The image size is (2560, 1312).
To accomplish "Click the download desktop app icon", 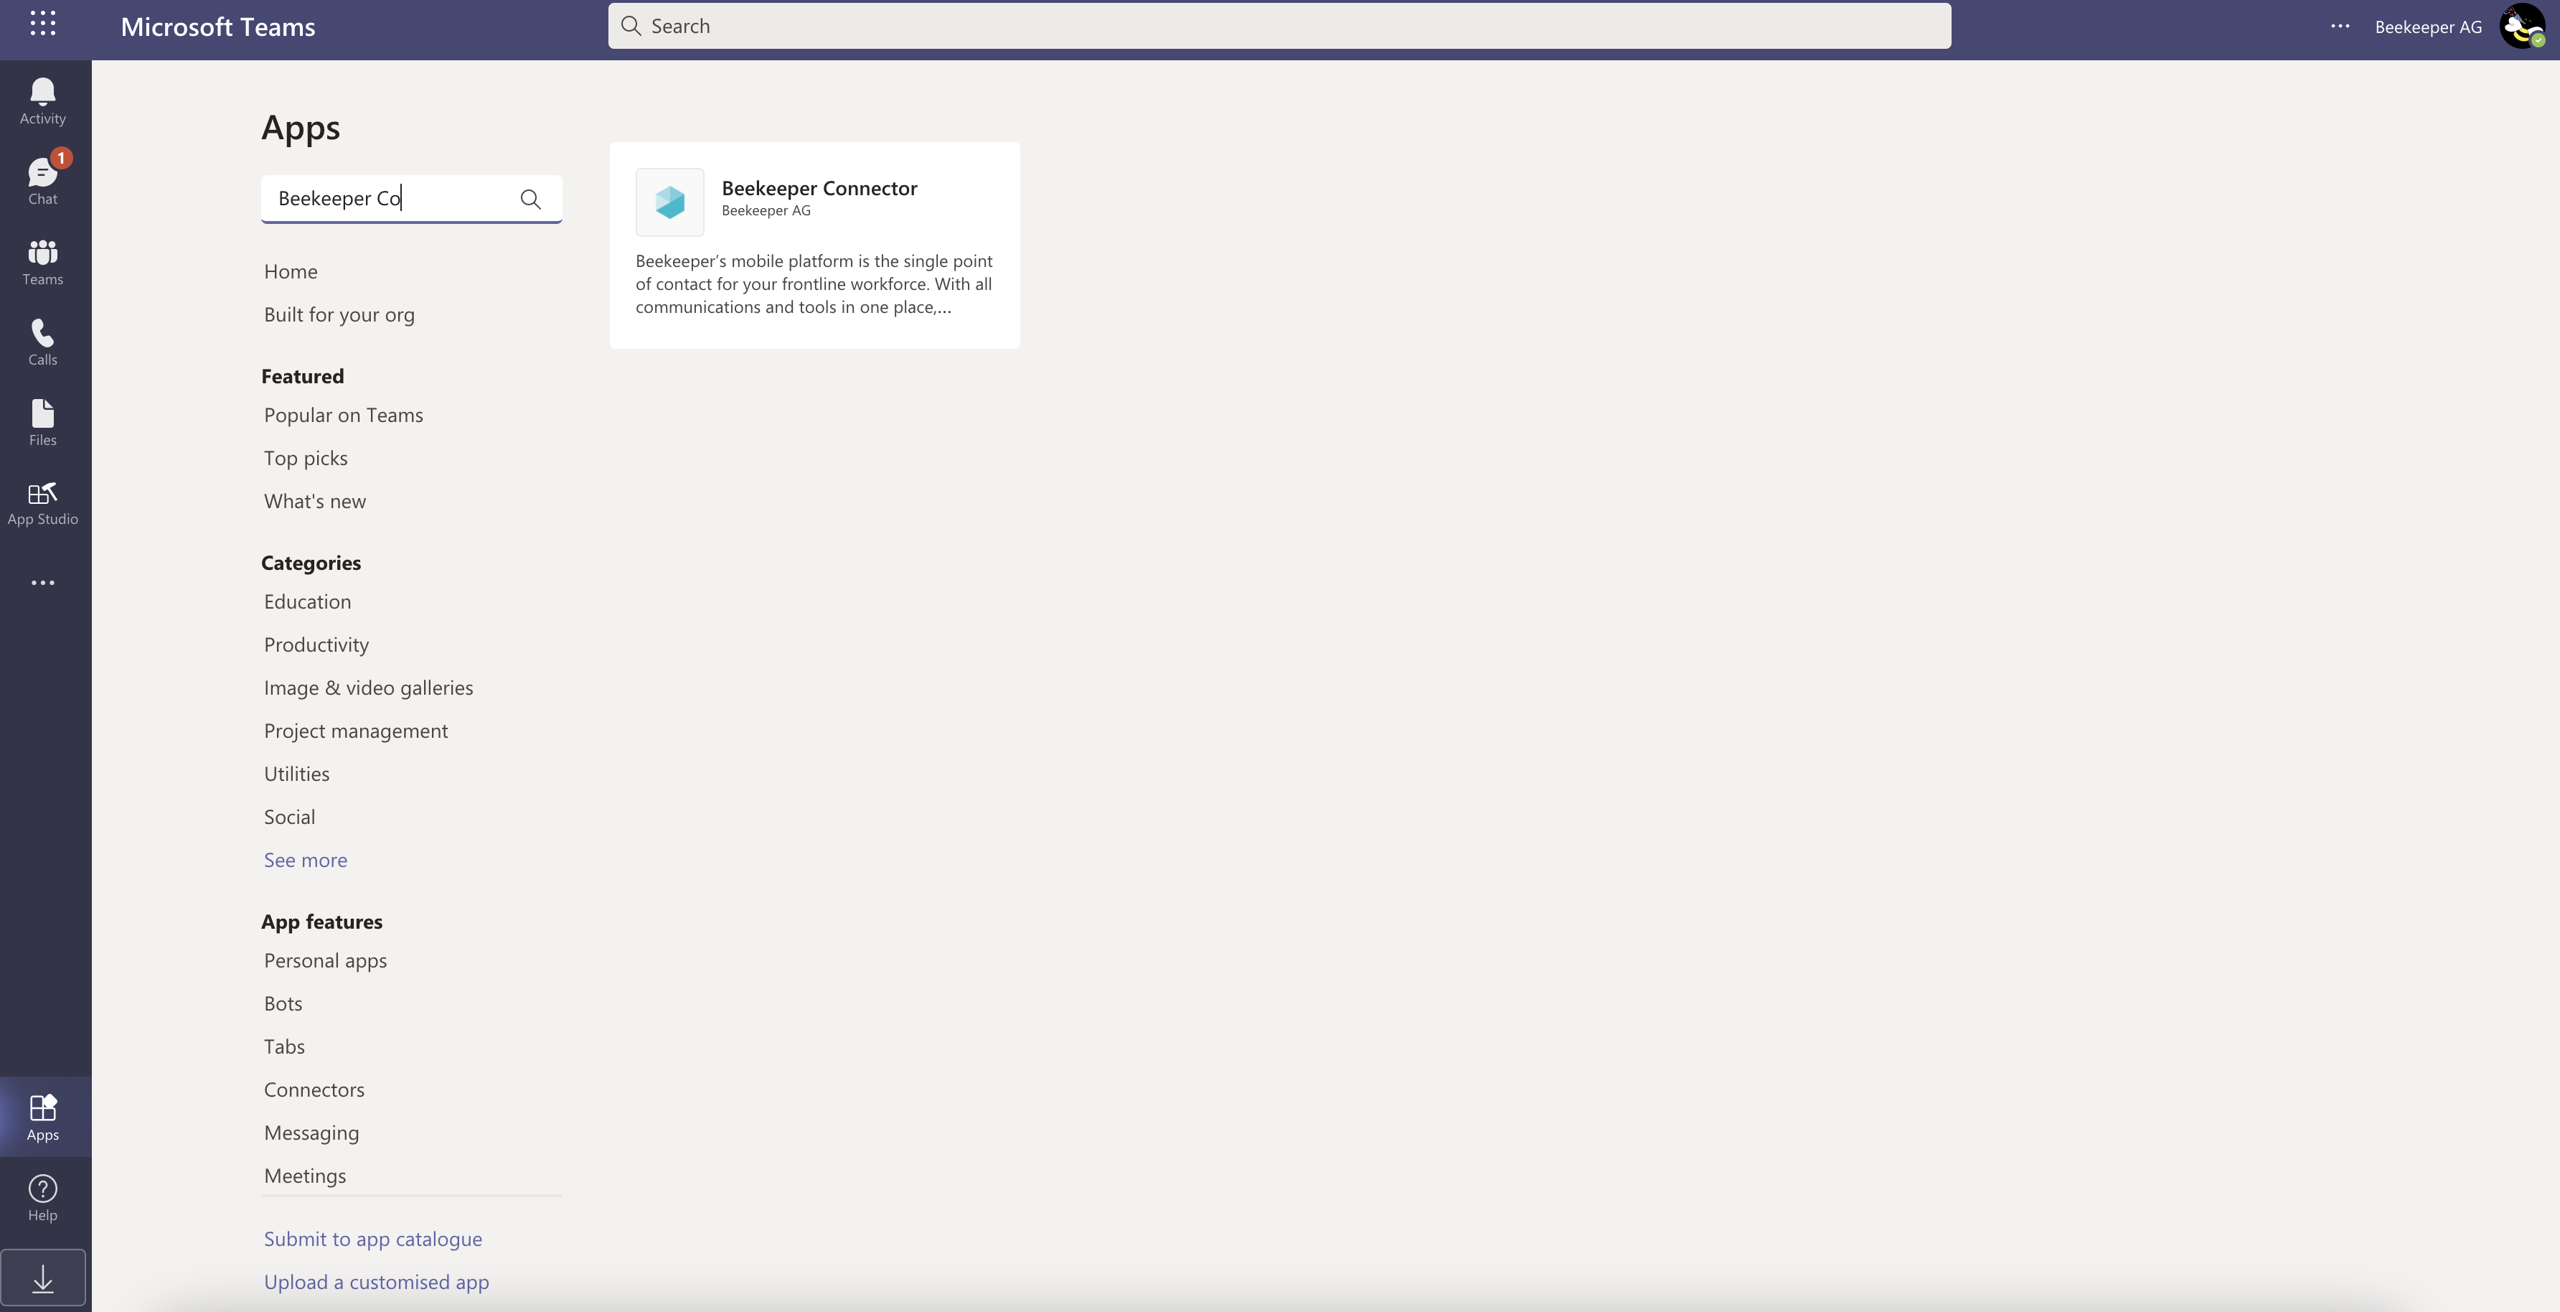I will pyautogui.click(x=42, y=1278).
